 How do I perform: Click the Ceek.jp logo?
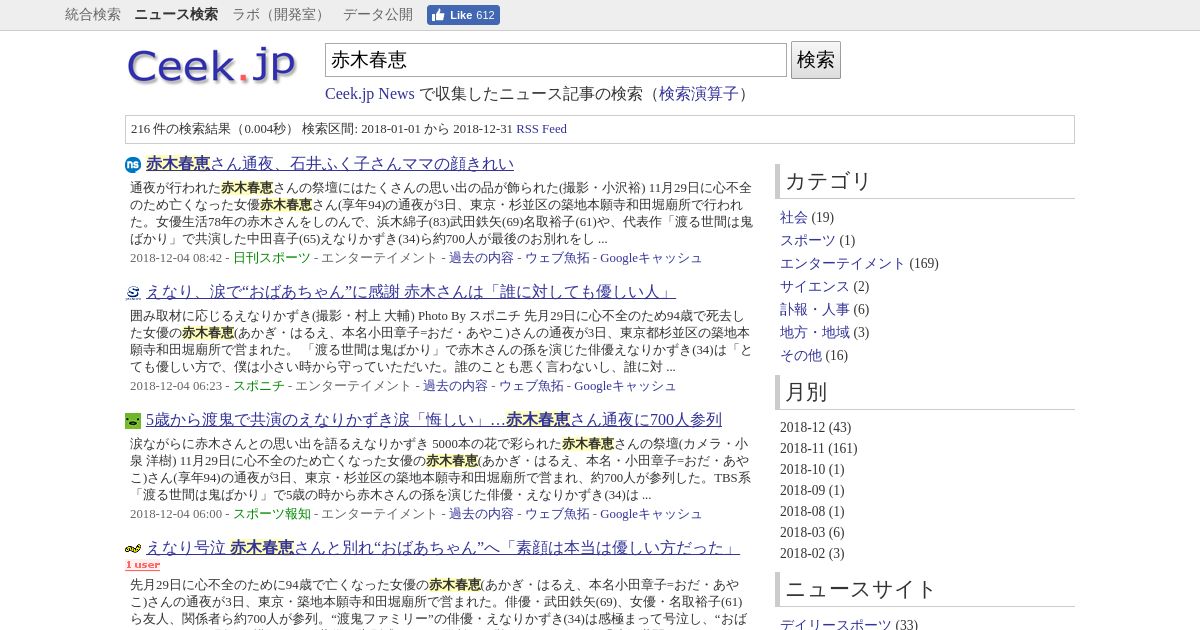(212, 66)
